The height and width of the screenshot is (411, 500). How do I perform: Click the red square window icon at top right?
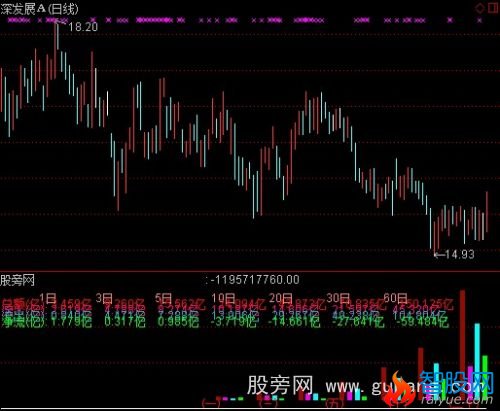coord(493,8)
